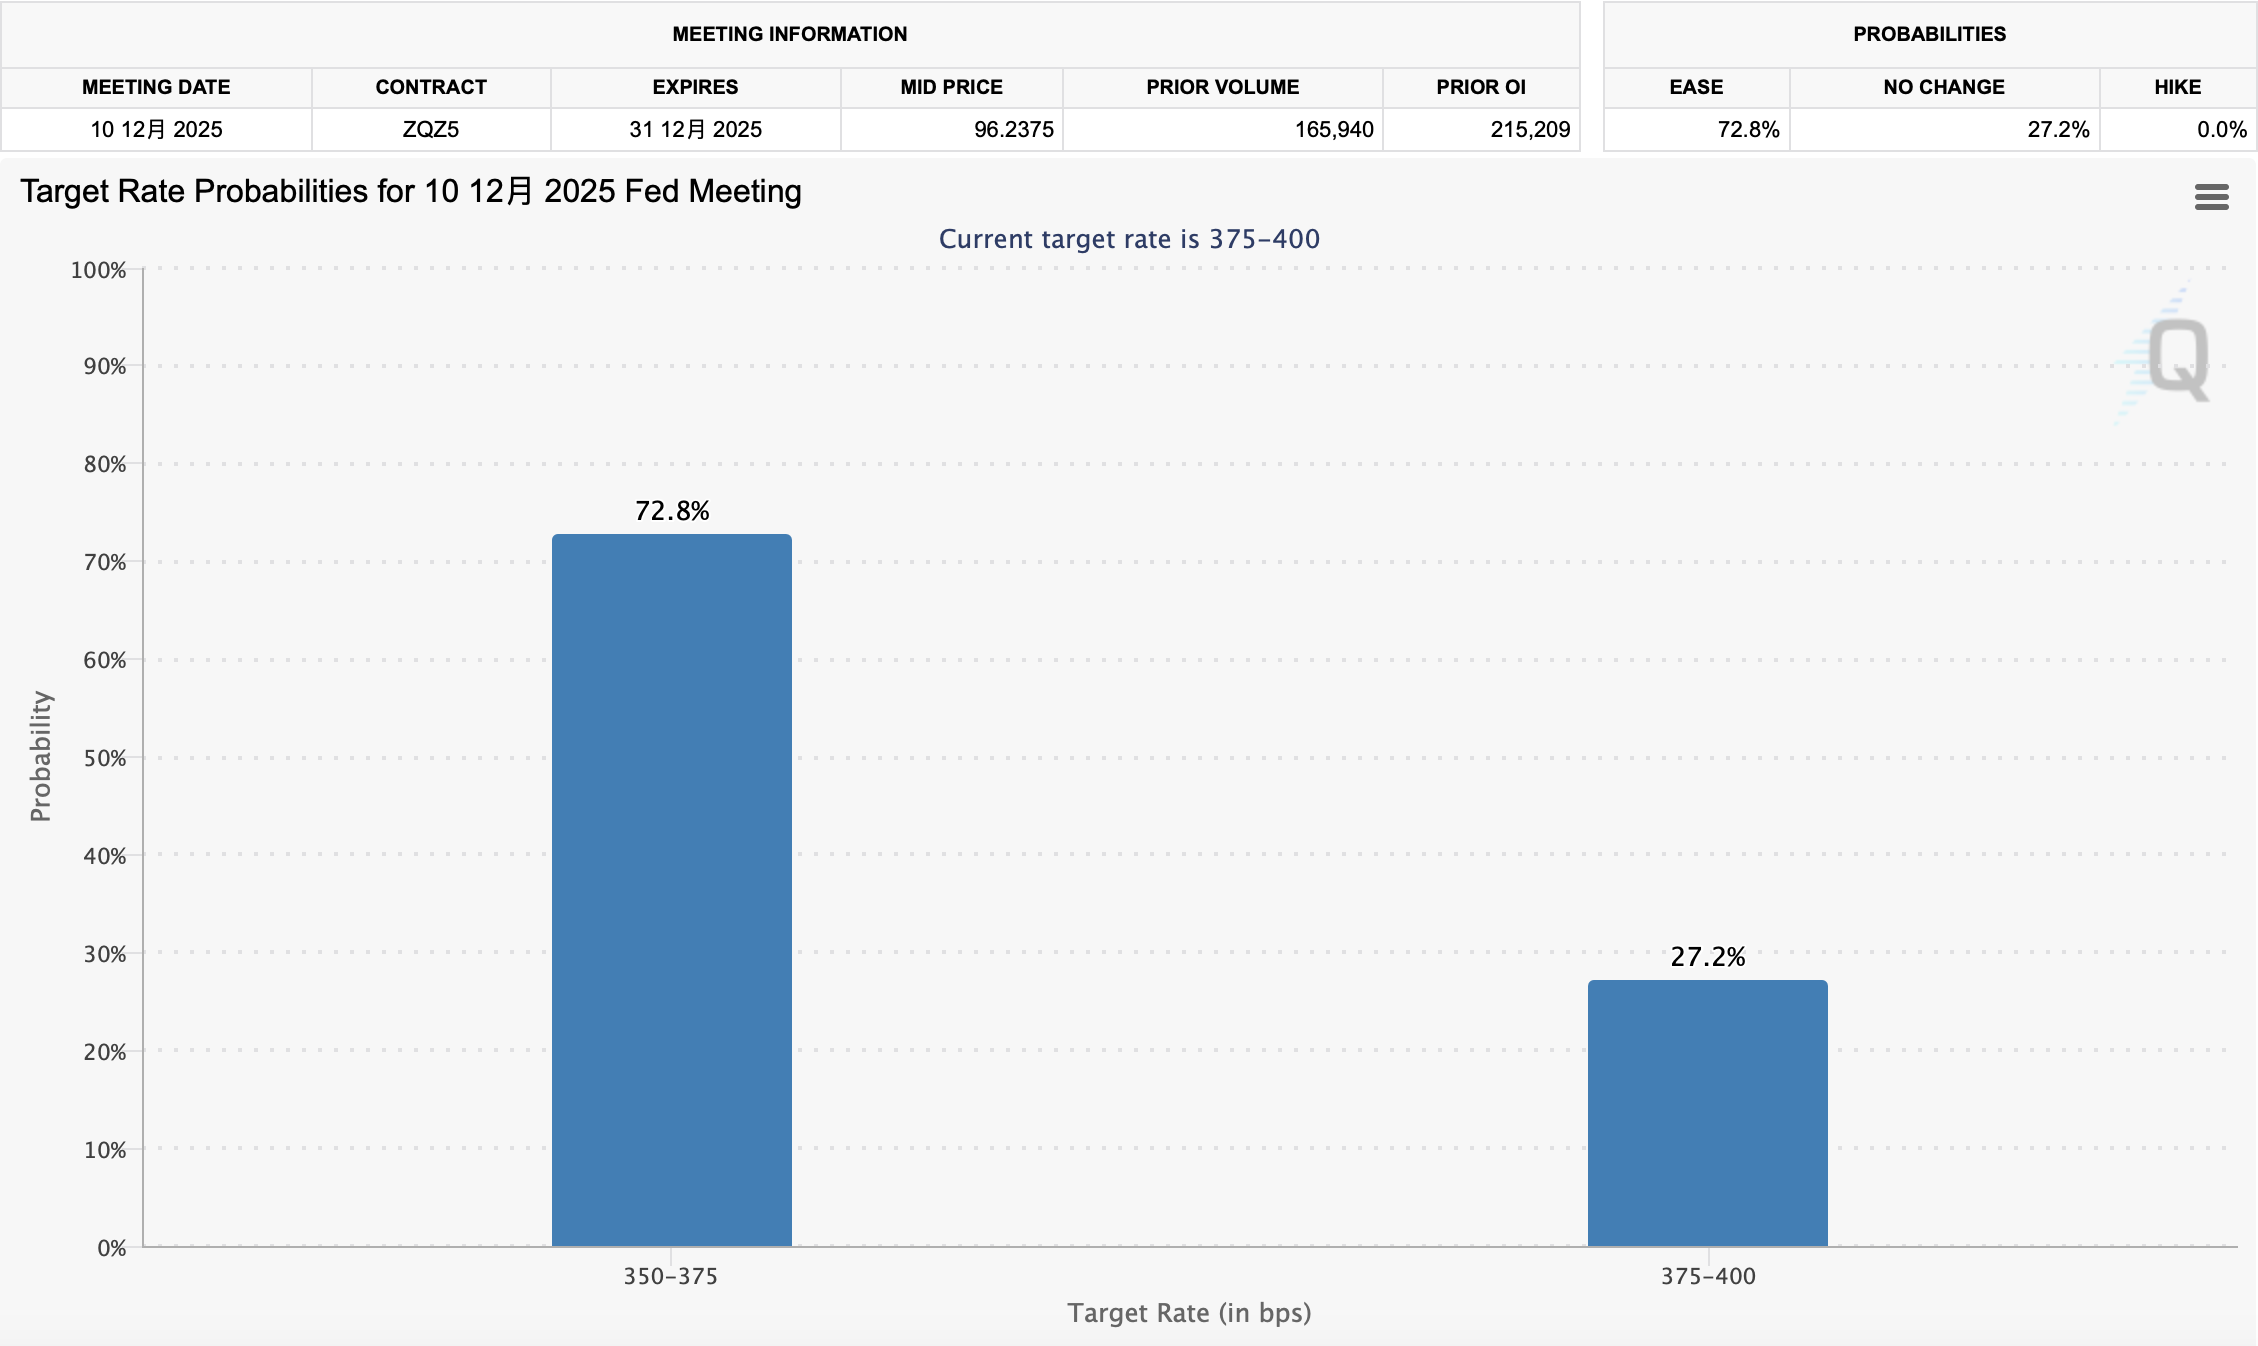The width and height of the screenshot is (2258, 1346).
Task: Click the HIKE probability header
Action: (x=2177, y=87)
